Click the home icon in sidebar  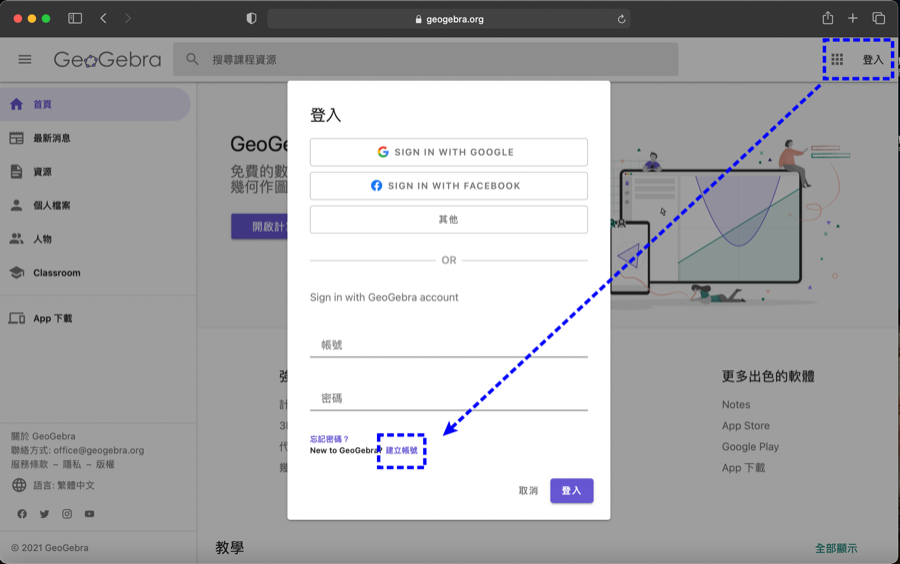click(x=17, y=104)
